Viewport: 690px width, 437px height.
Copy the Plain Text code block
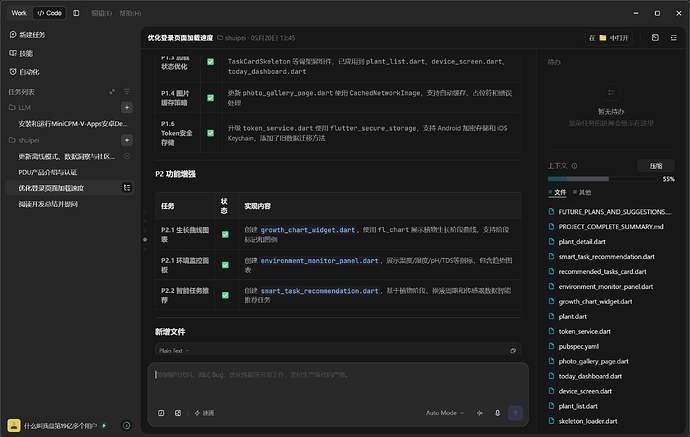pyautogui.click(x=513, y=351)
